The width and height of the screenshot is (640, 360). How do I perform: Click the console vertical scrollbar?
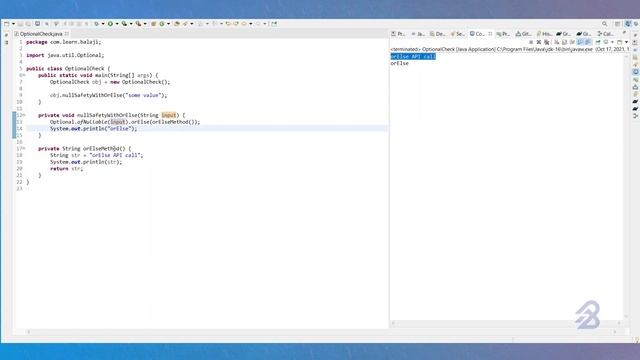(626, 186)
